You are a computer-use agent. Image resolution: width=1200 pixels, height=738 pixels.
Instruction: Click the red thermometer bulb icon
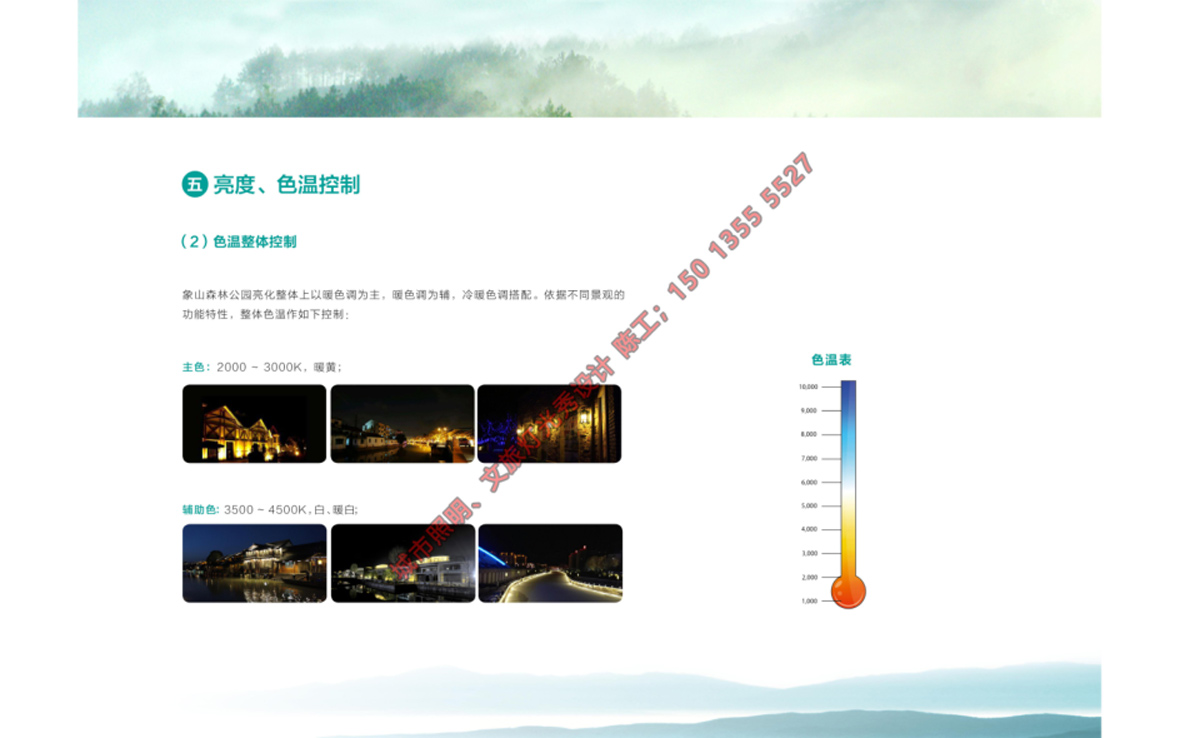[x=848, y=592]
